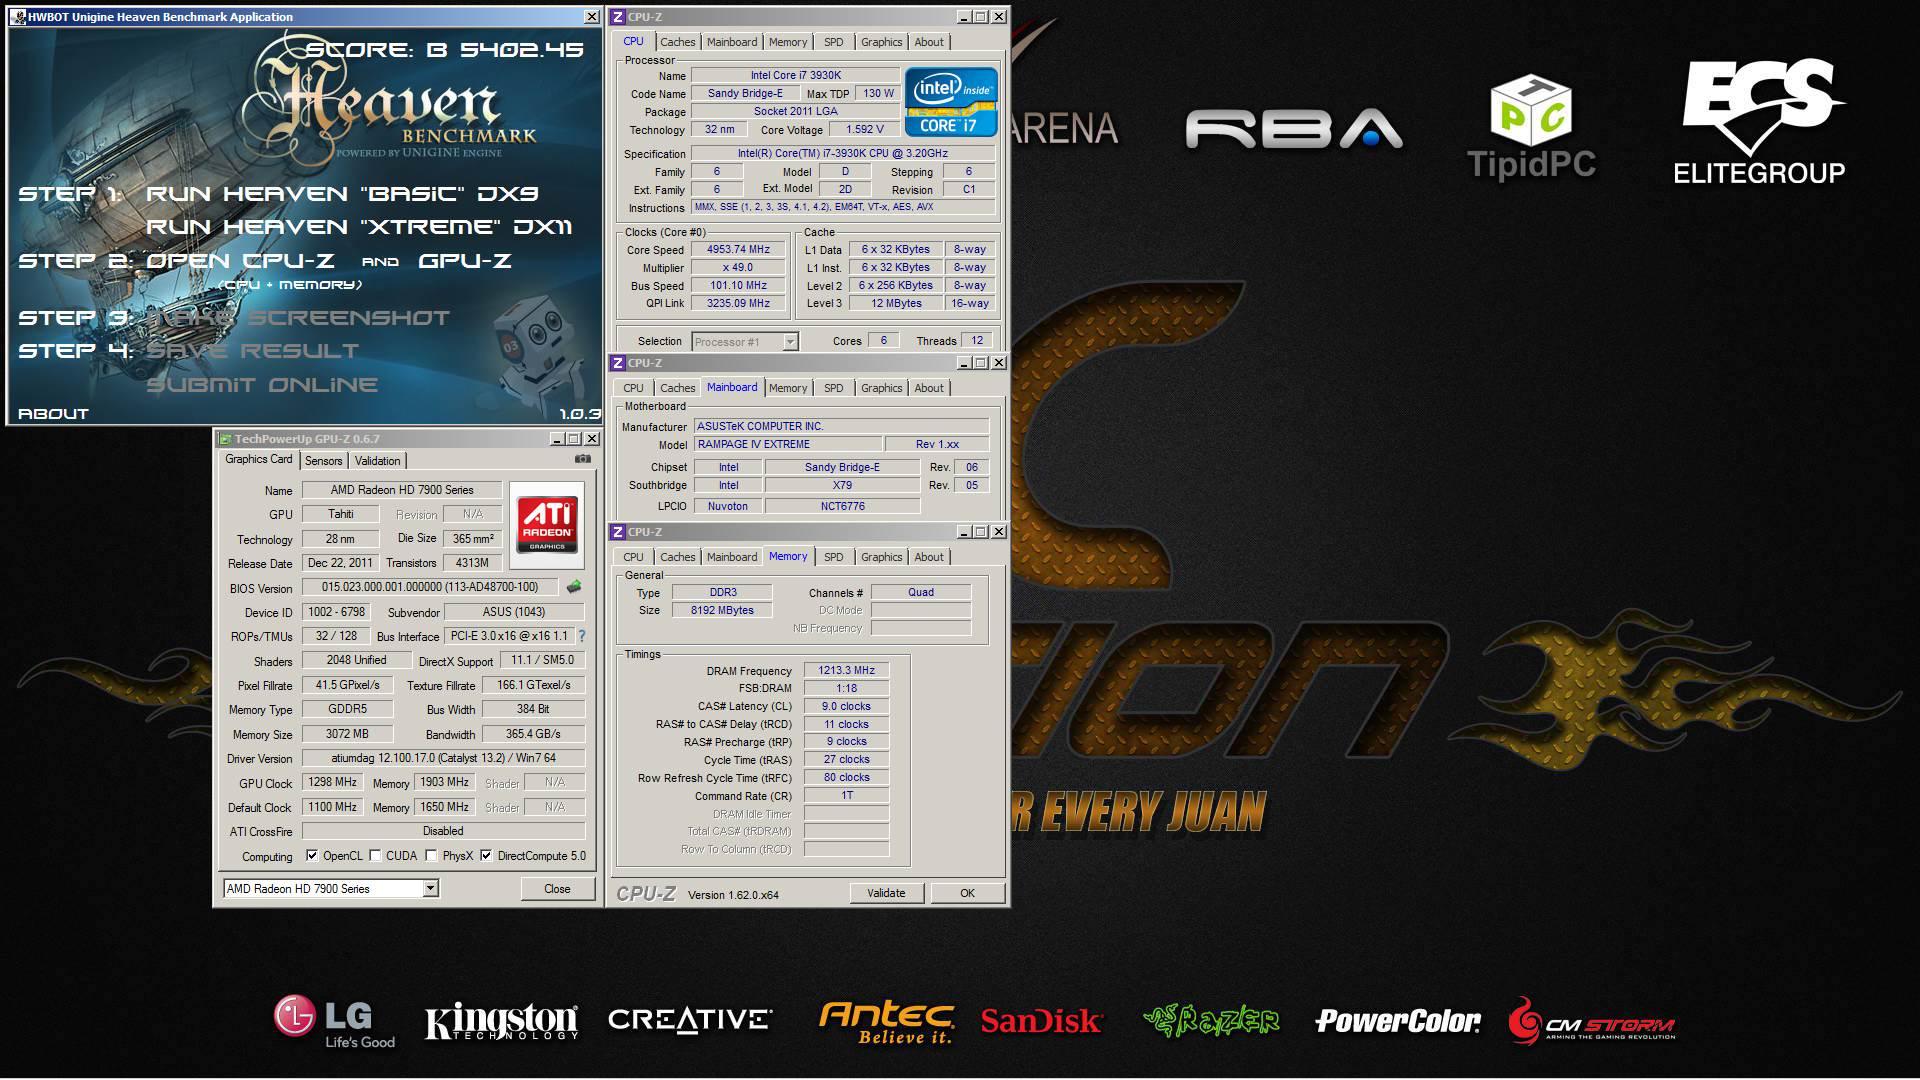This screenshot has width=1920, height=1080.
Task: Click the RAMPAGE IV EXTREME model field
Action: coord(788,444)
